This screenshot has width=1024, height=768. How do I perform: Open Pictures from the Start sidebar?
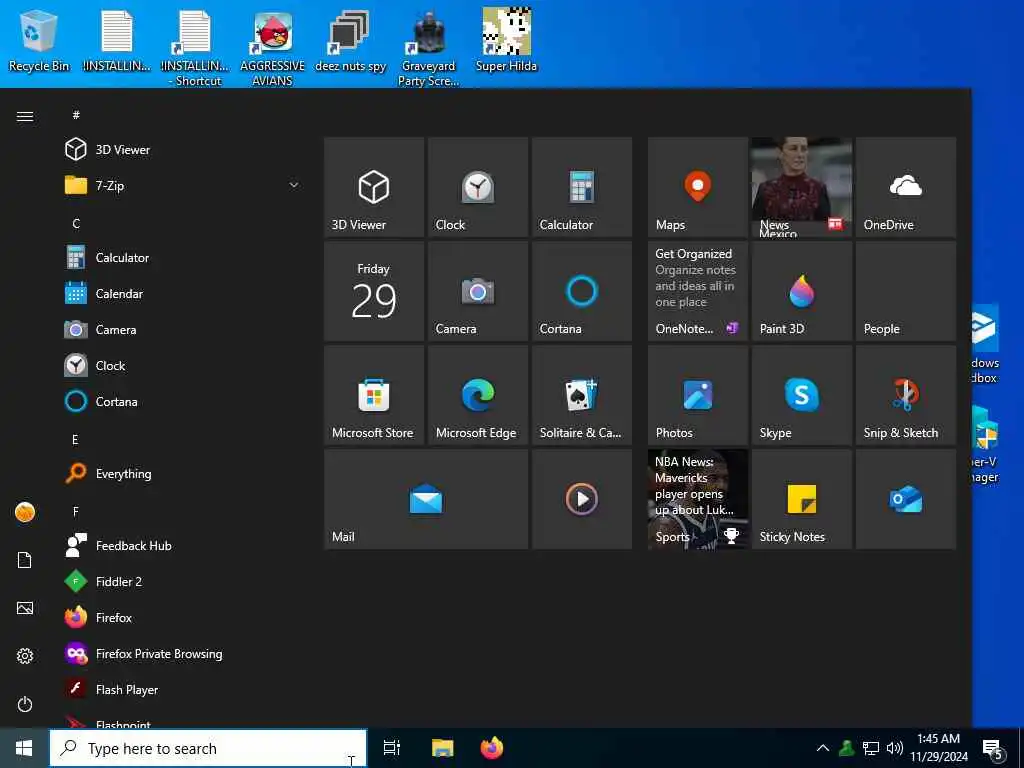25,608
